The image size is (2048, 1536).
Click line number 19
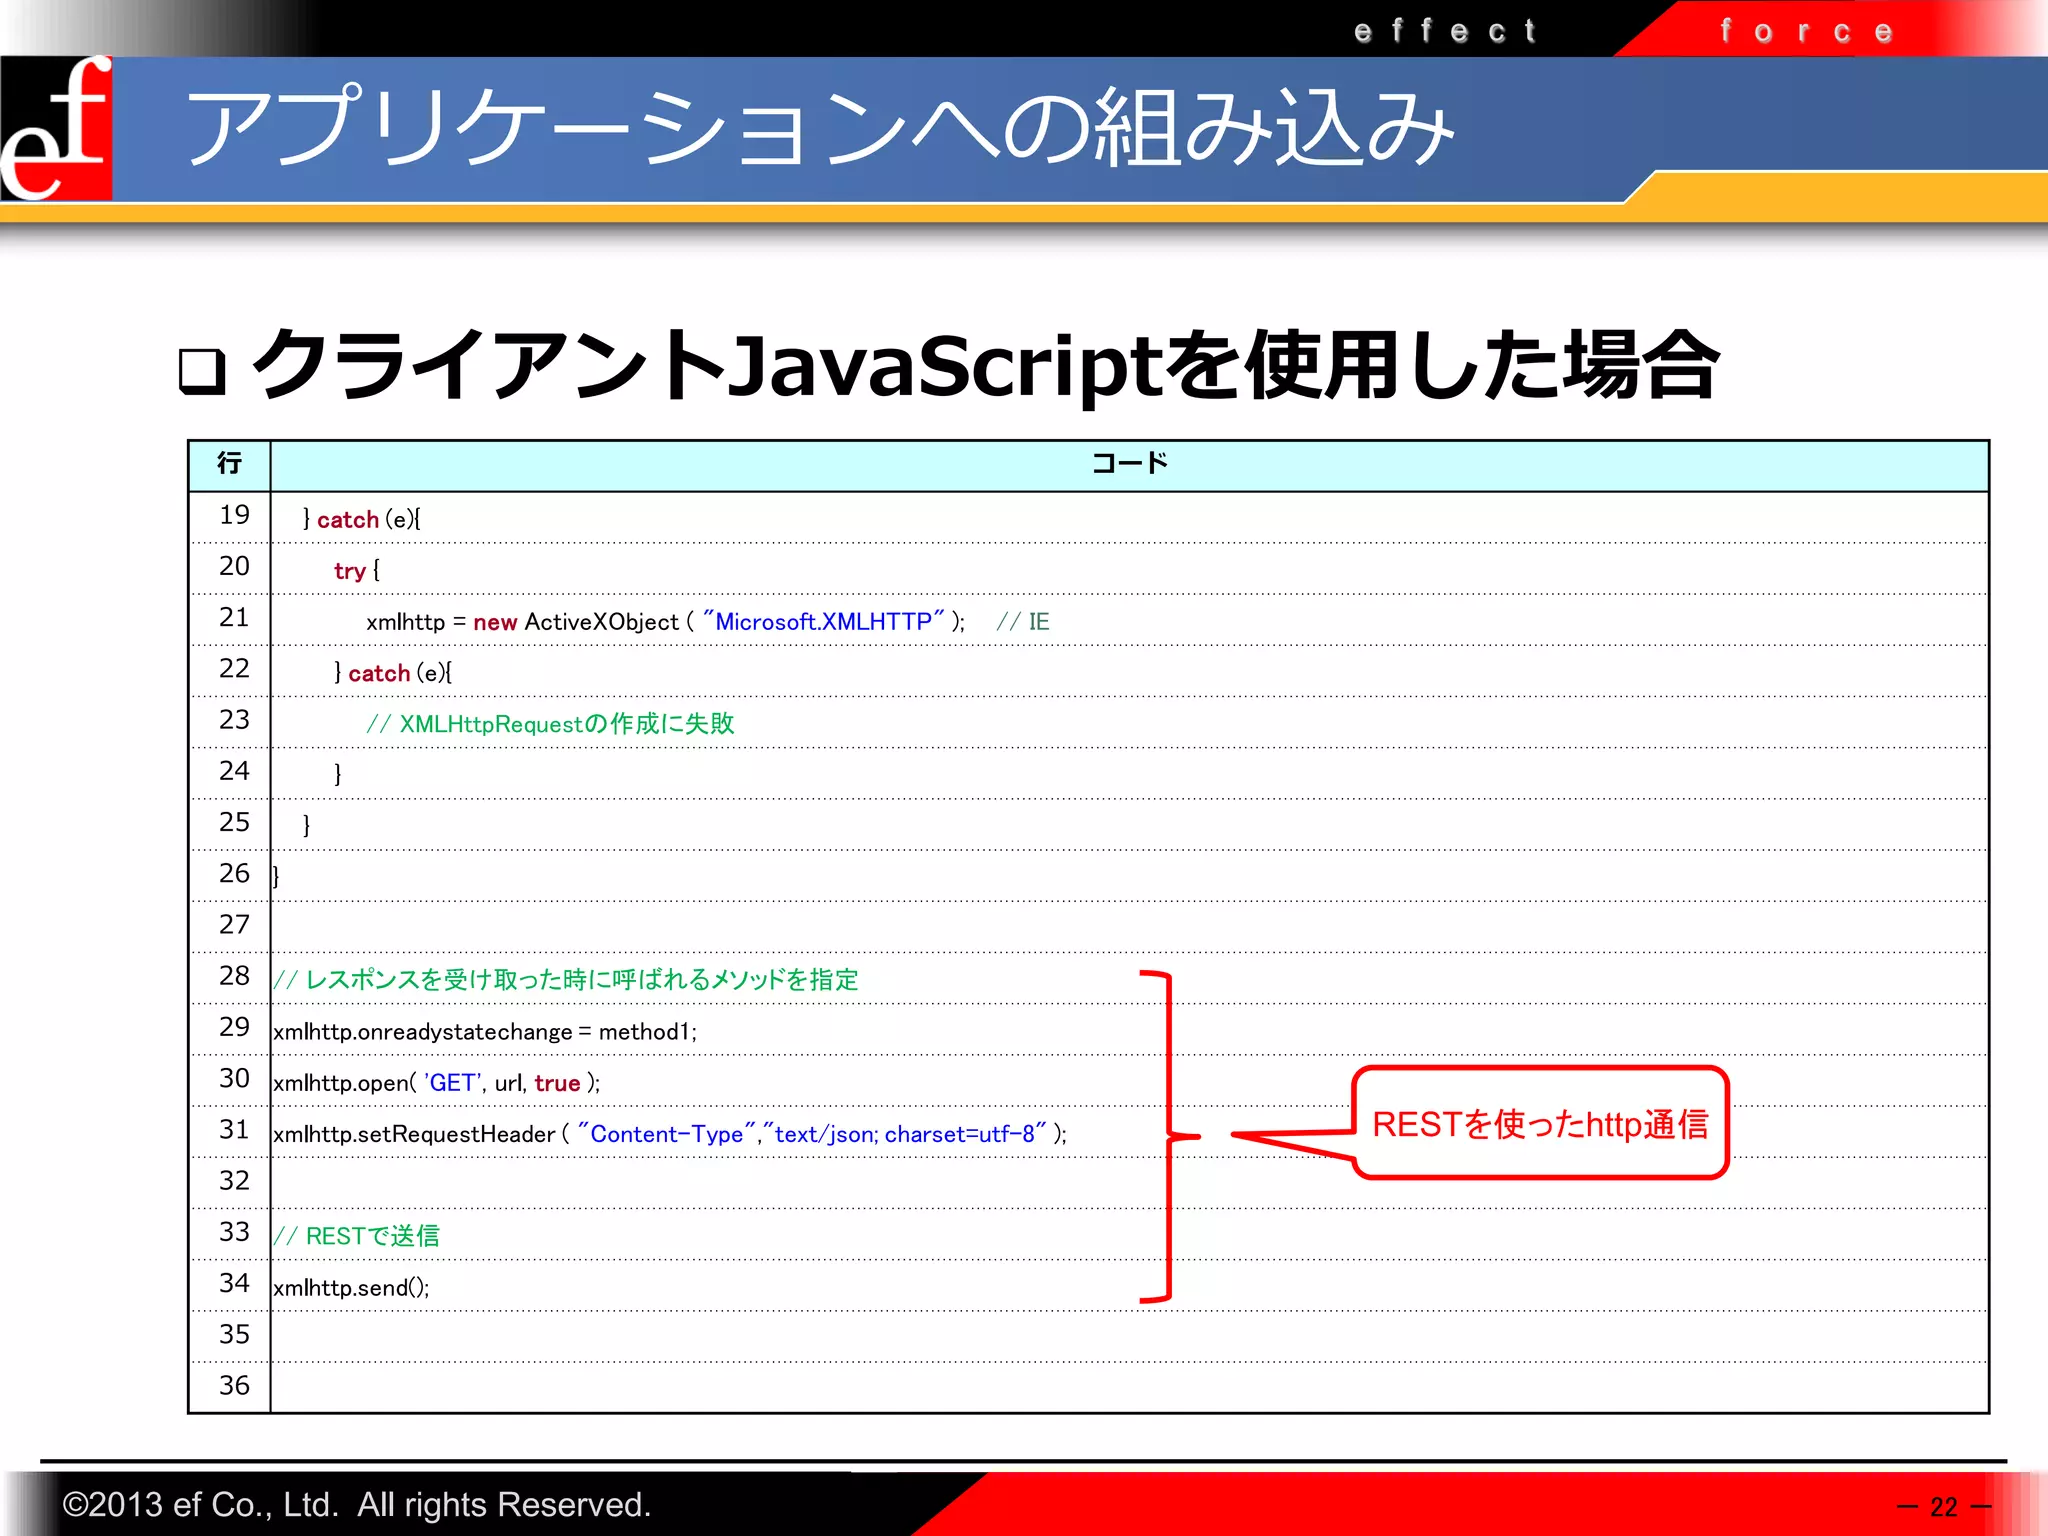pos(234,515)
